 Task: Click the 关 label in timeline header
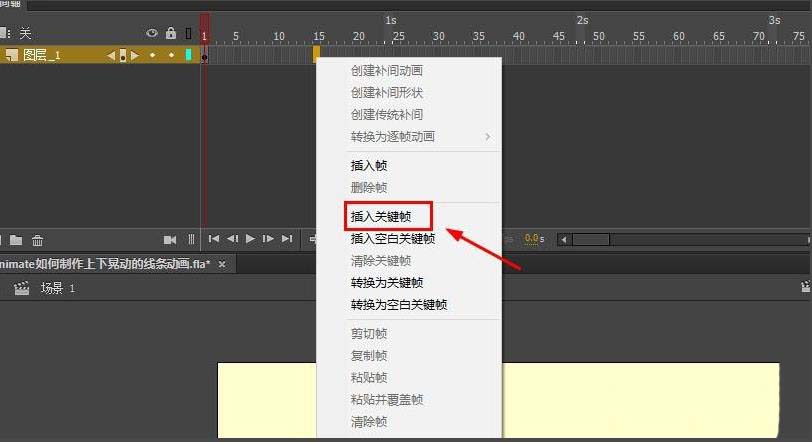(25, 34)
